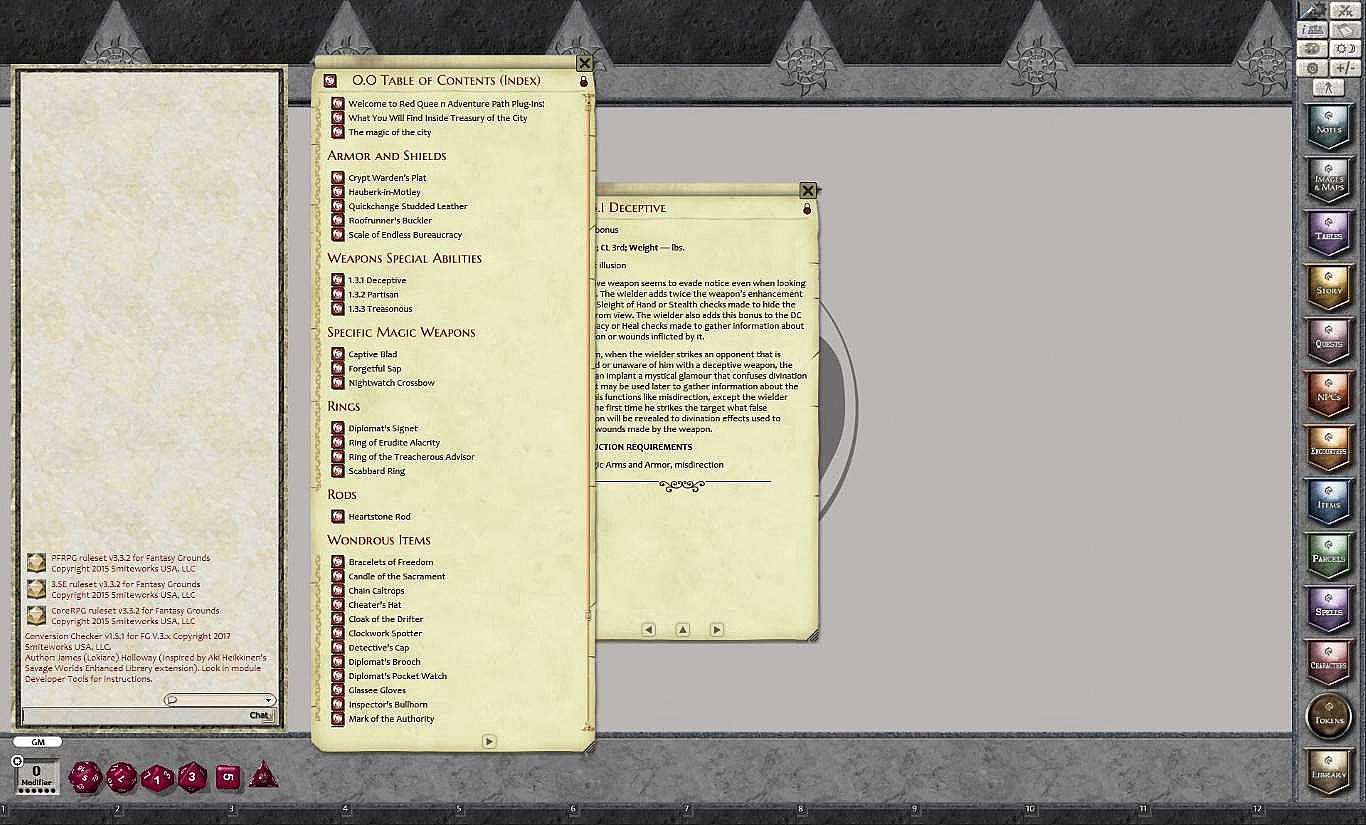Image resolution: width=1366 pixels, height=825 pixels.
Task: Open the Forgetful Sap entry
Action: 375,369
